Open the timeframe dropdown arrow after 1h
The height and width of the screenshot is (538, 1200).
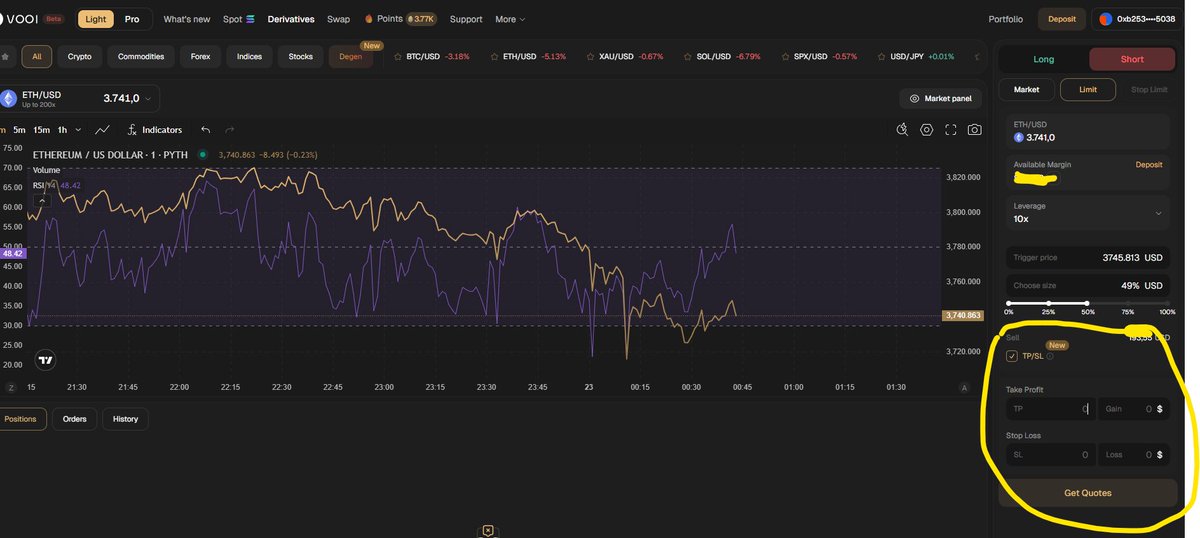[x=79, y=130]
